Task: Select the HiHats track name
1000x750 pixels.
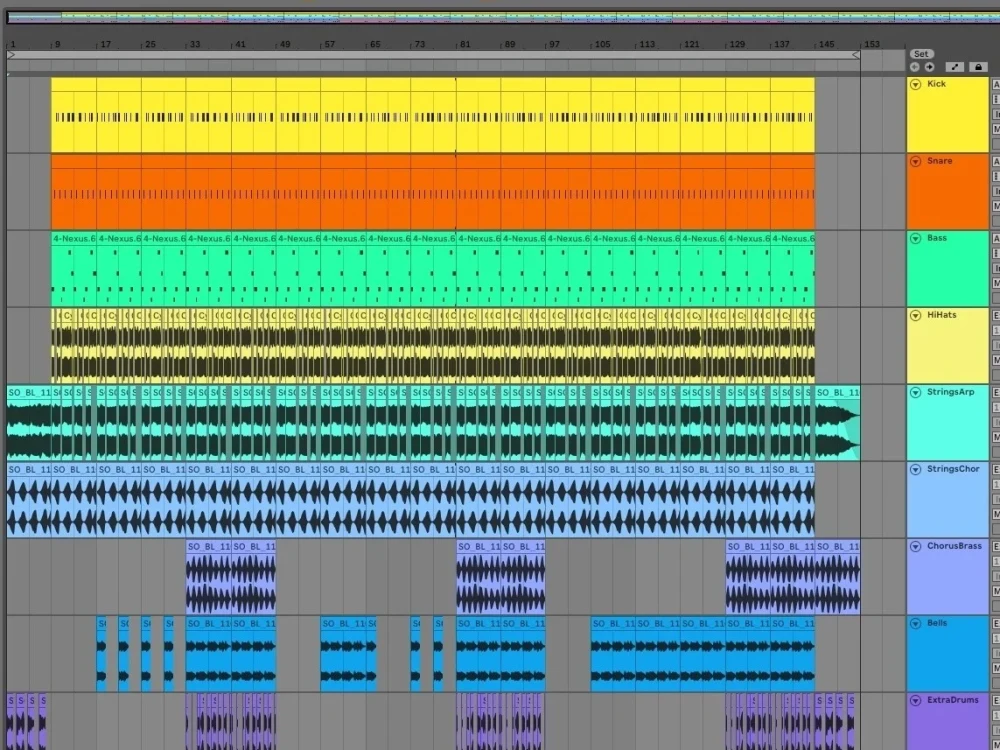Action: [942, 314]
